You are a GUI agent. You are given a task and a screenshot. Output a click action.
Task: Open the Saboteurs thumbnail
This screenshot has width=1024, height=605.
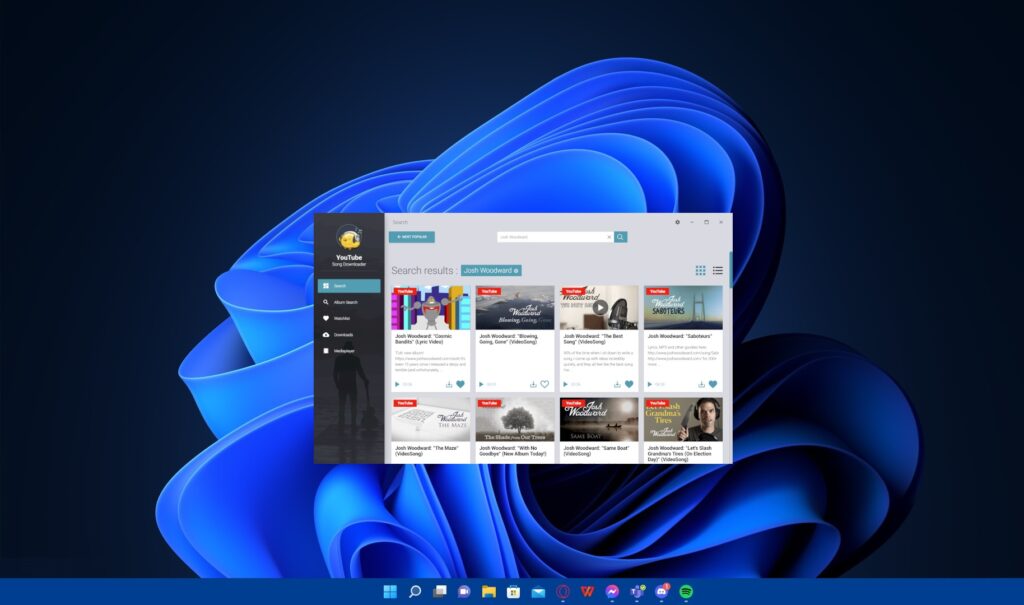(x=683, y=308)
